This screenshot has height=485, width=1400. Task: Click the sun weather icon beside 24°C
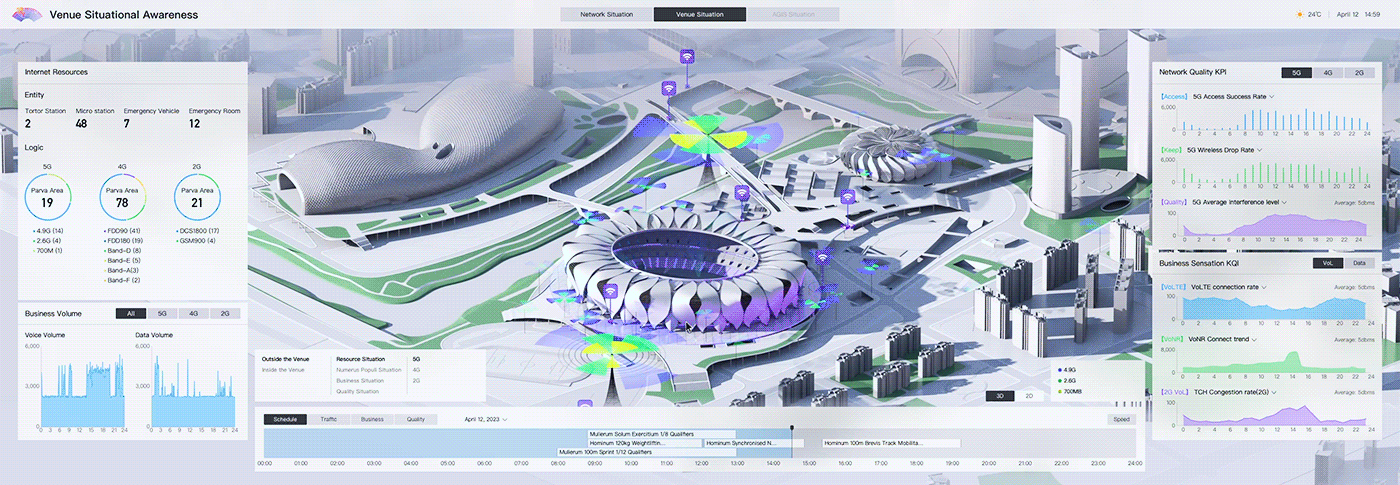click(1300, 15)
